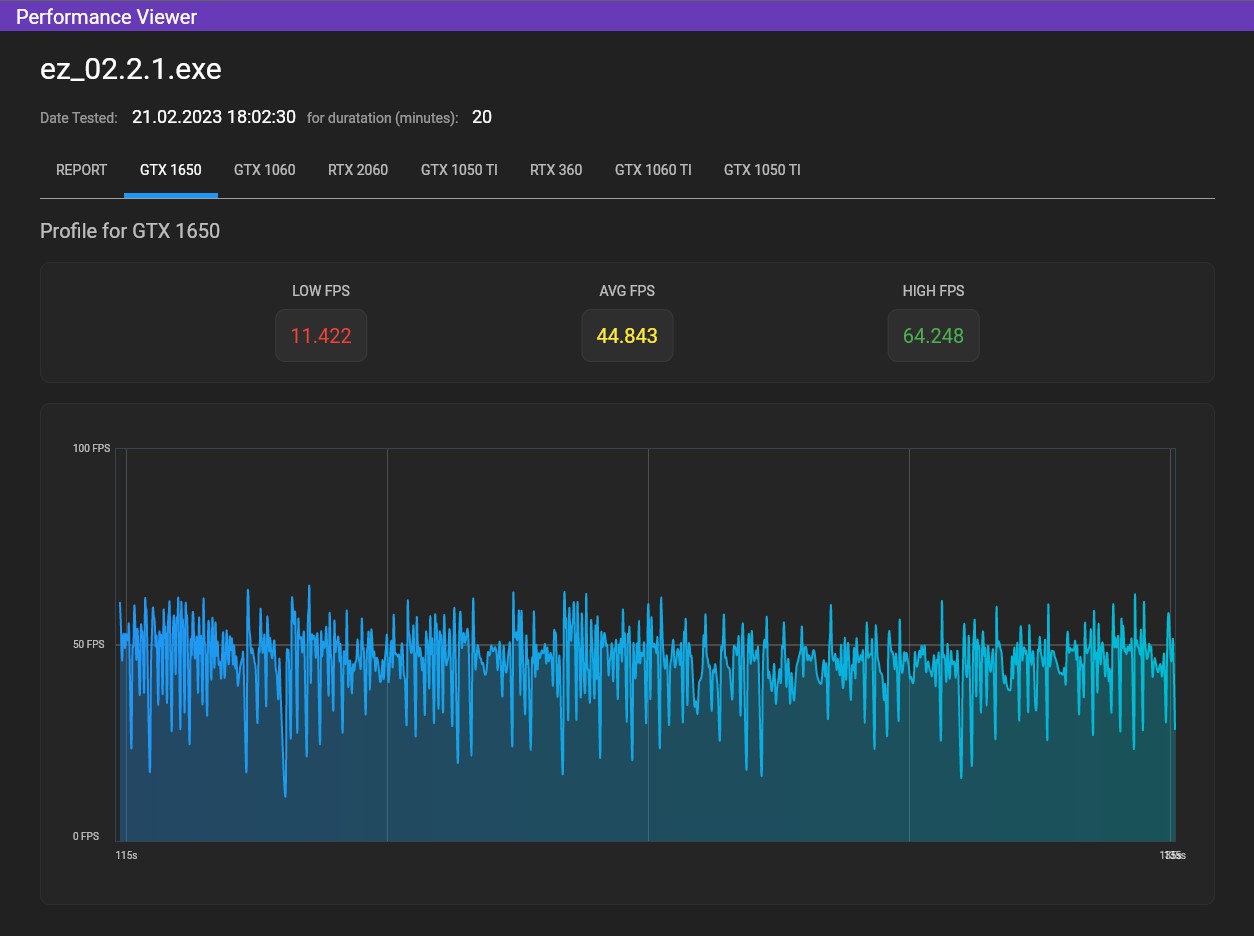Open the GTX 1060 TI tab
1254x936 pixels.
[653, 170]
